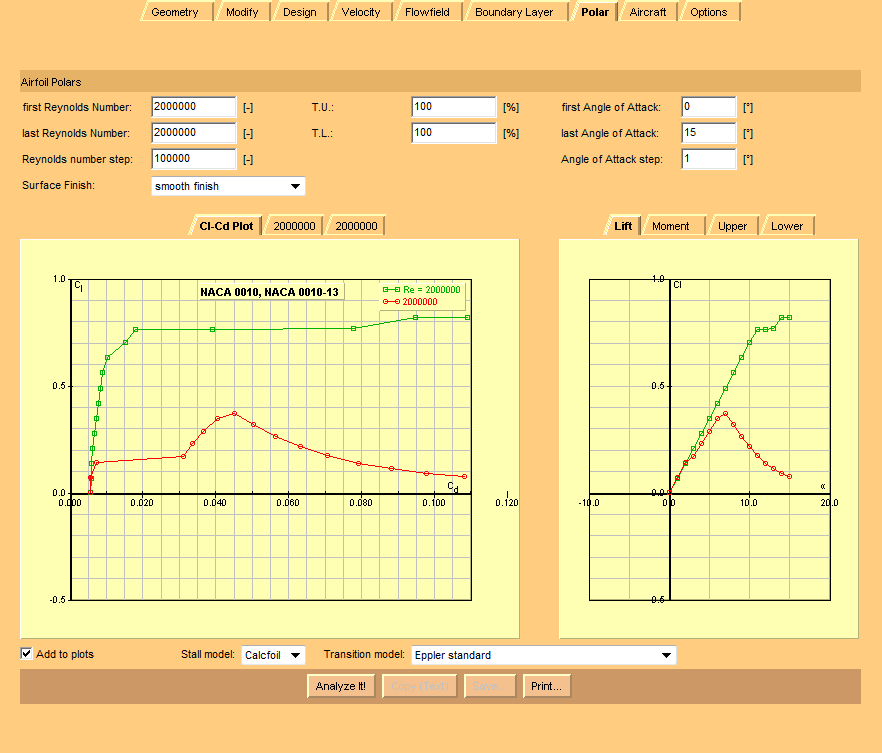Click the green Re = 2000000 legend entry
The height and width of the screenshot is (753, 882).
424,289
